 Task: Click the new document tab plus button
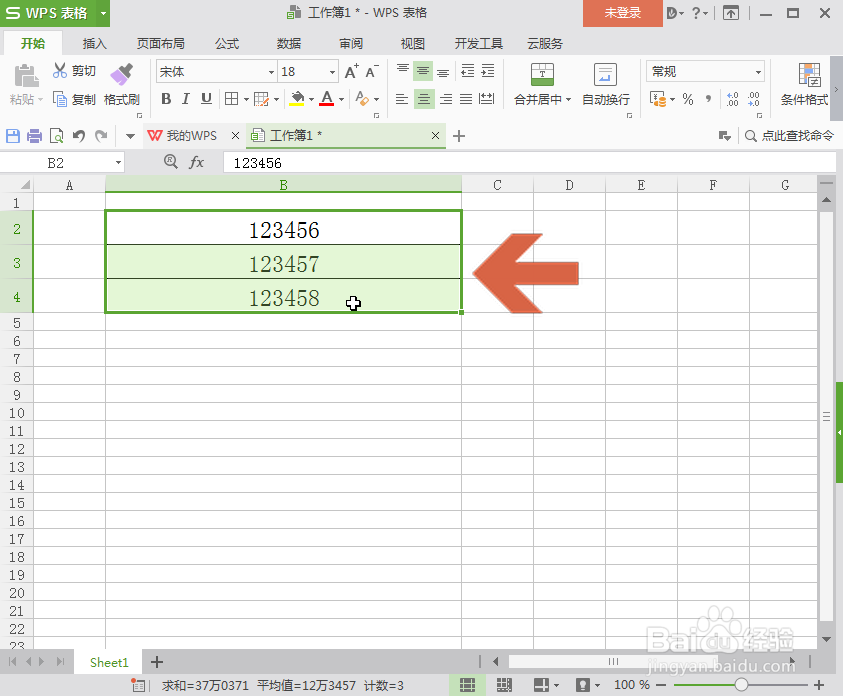coord(459,136)
